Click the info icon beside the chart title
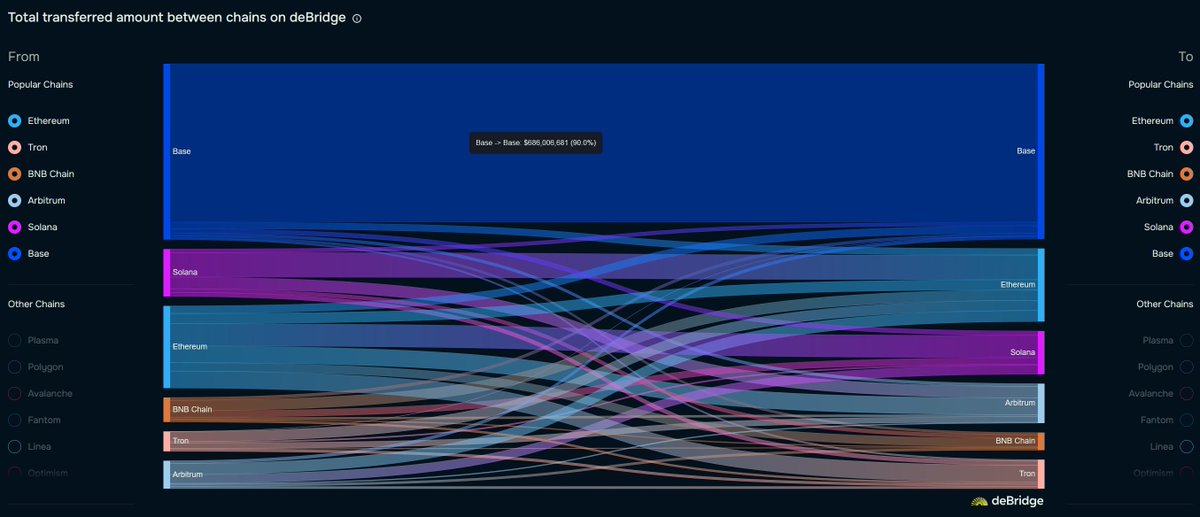 [x=357, y=19]
